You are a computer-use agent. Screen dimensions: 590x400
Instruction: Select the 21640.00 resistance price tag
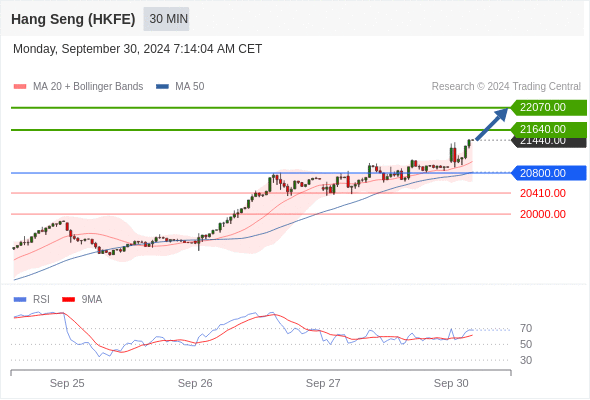[549, 129]
